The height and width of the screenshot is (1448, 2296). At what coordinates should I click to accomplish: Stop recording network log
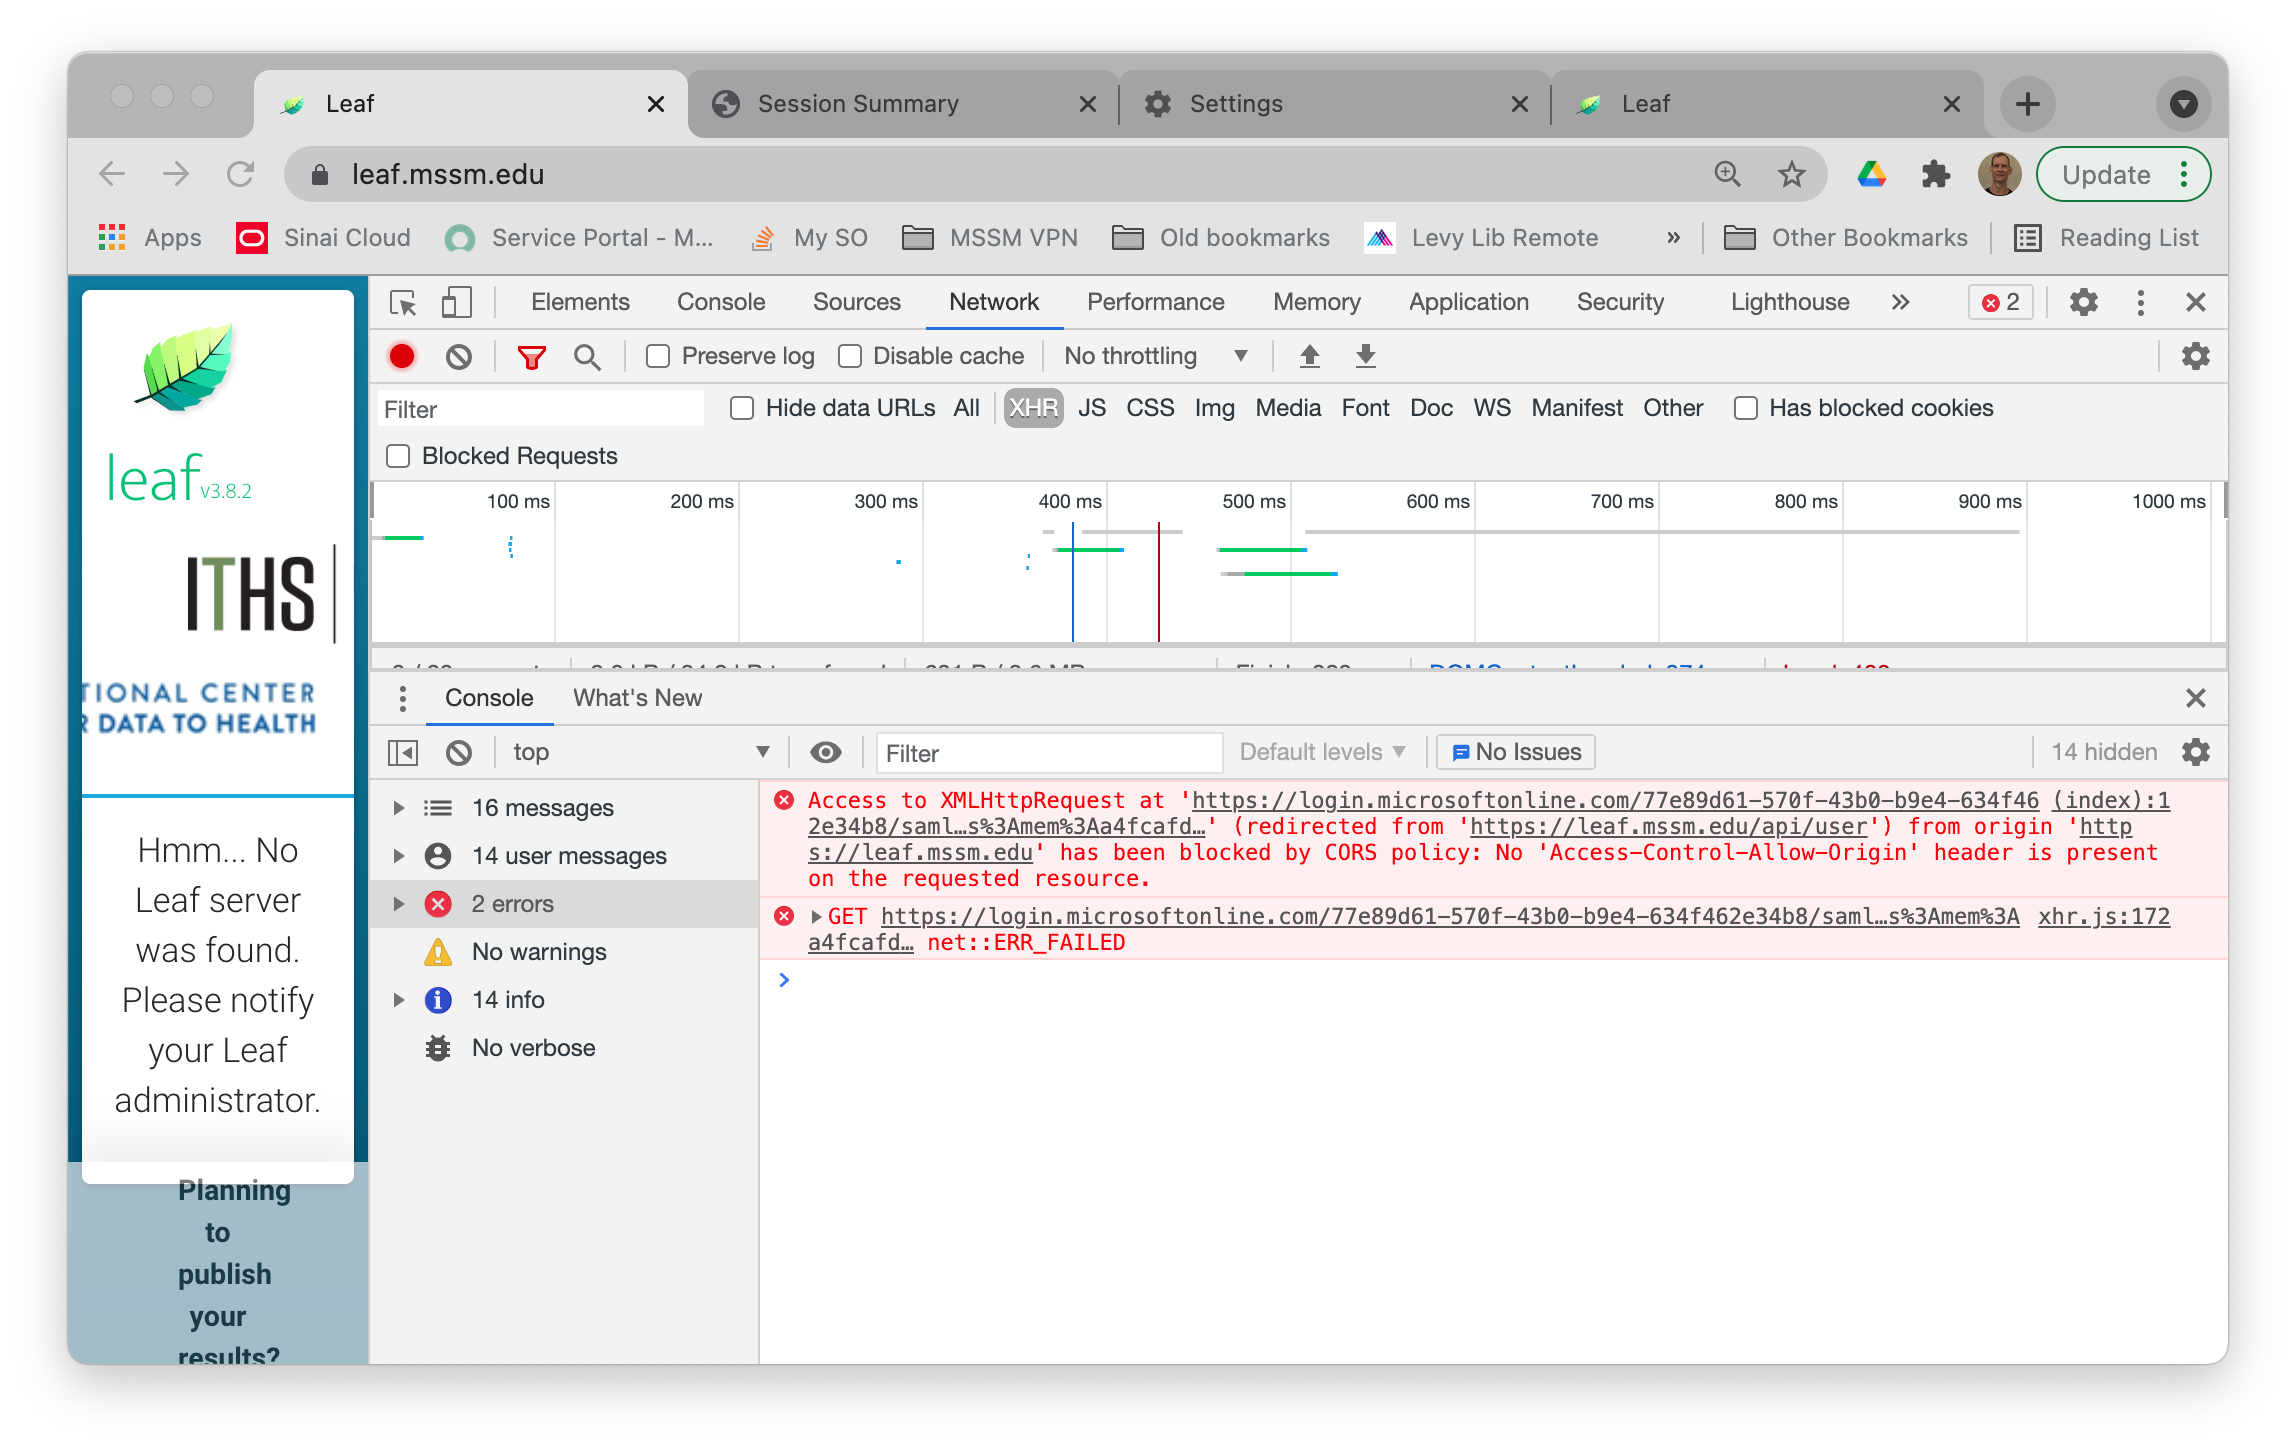pyautogui.click(x=402, y=356)
